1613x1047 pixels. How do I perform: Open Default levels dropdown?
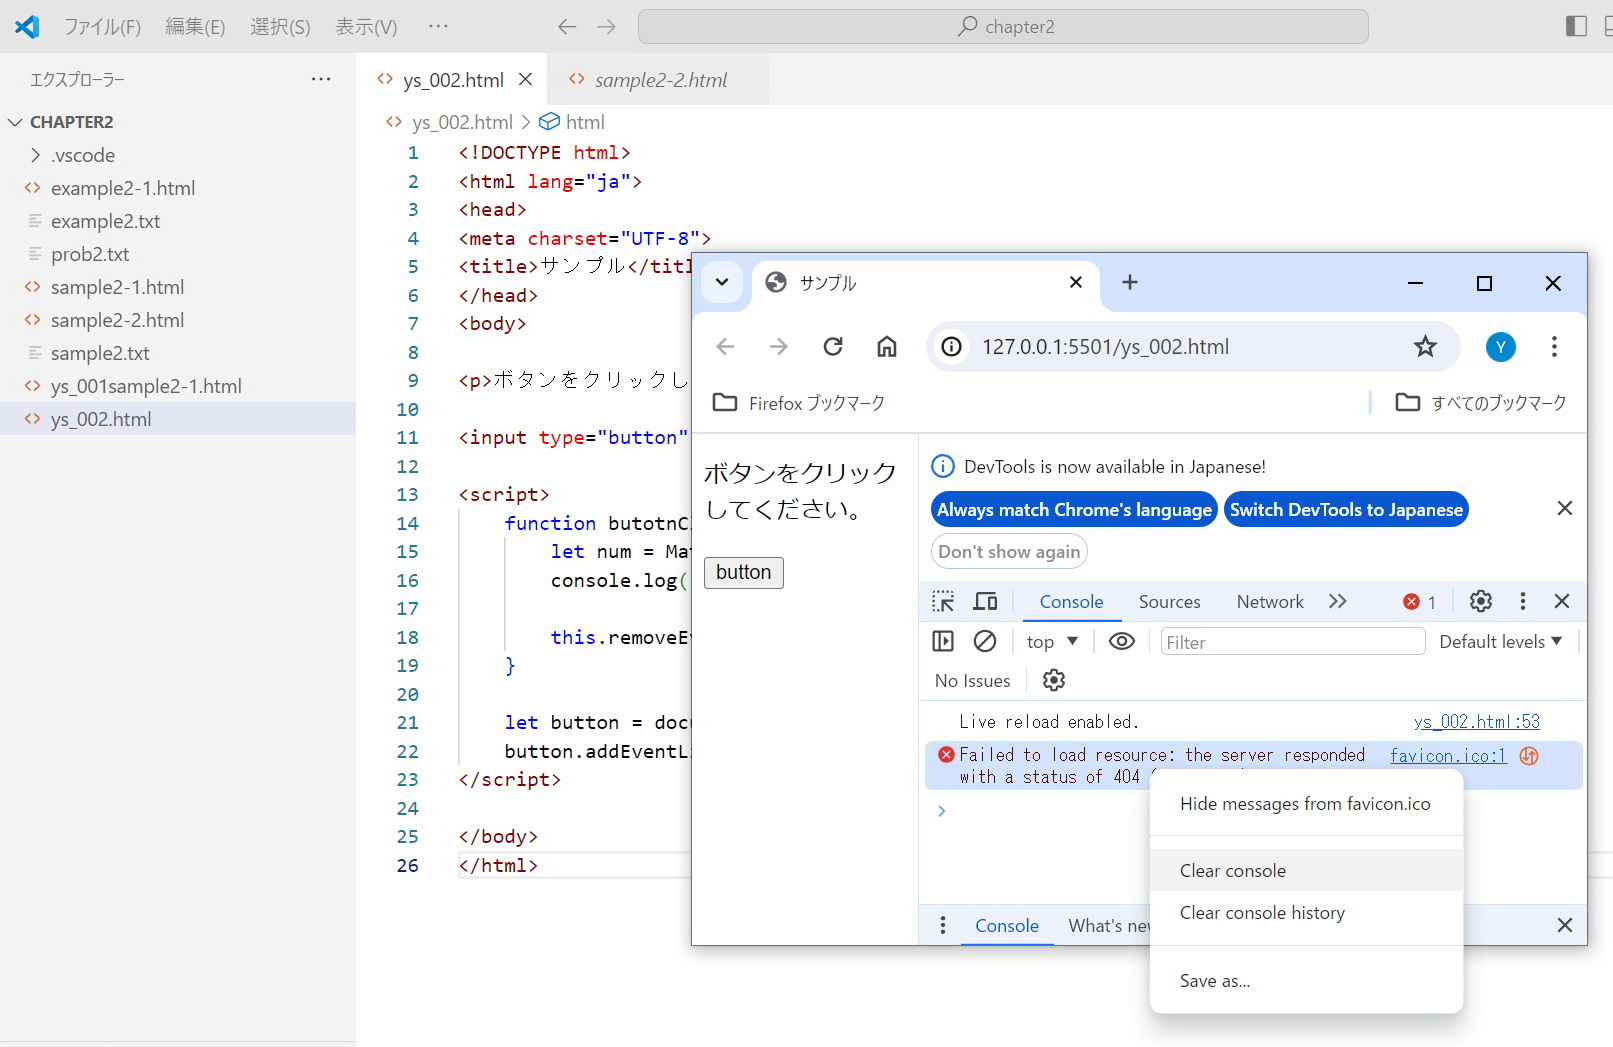tap(1500, 642)
